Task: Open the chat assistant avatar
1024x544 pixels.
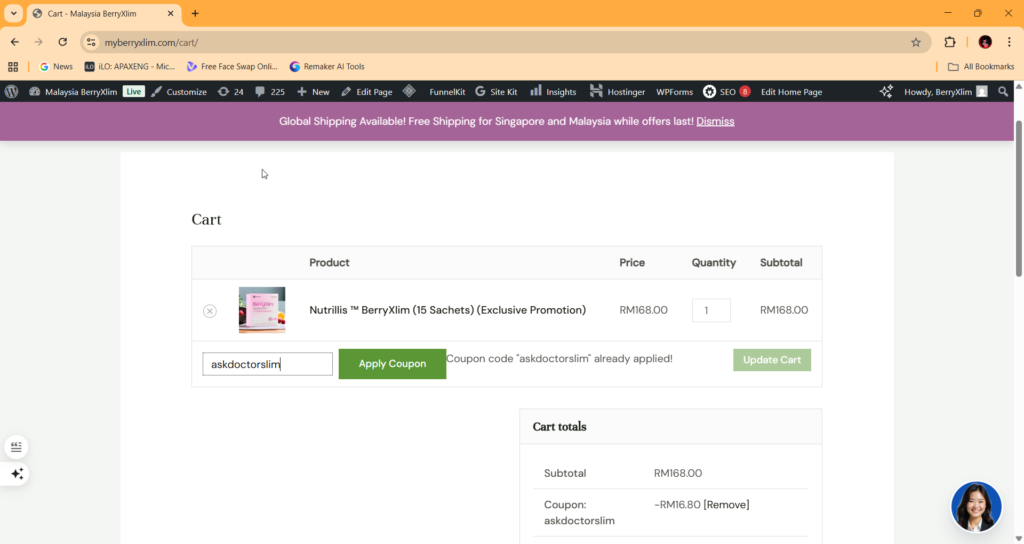Action: (x=975, y=507)
